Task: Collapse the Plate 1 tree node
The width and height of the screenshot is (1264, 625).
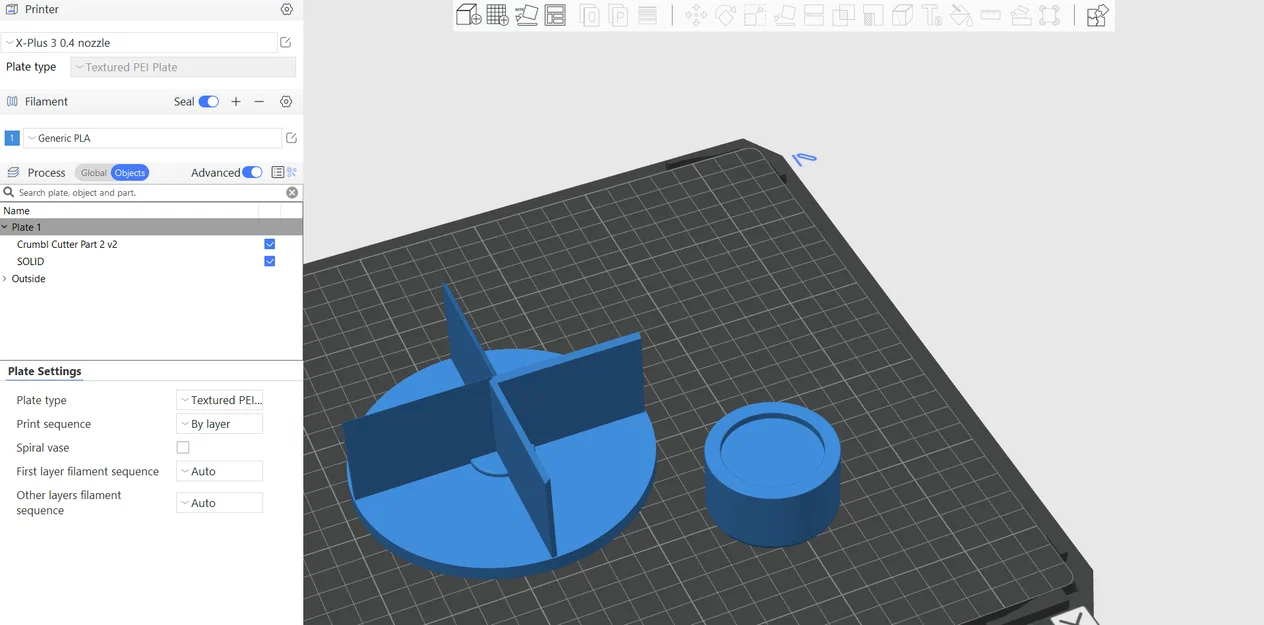Action: coord(5,227)
